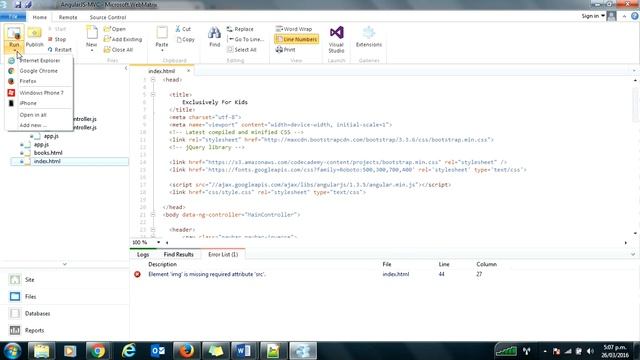Switch to the Home ribbon tab
Viewport: 640px width, 360px height.
click(40, 17)
